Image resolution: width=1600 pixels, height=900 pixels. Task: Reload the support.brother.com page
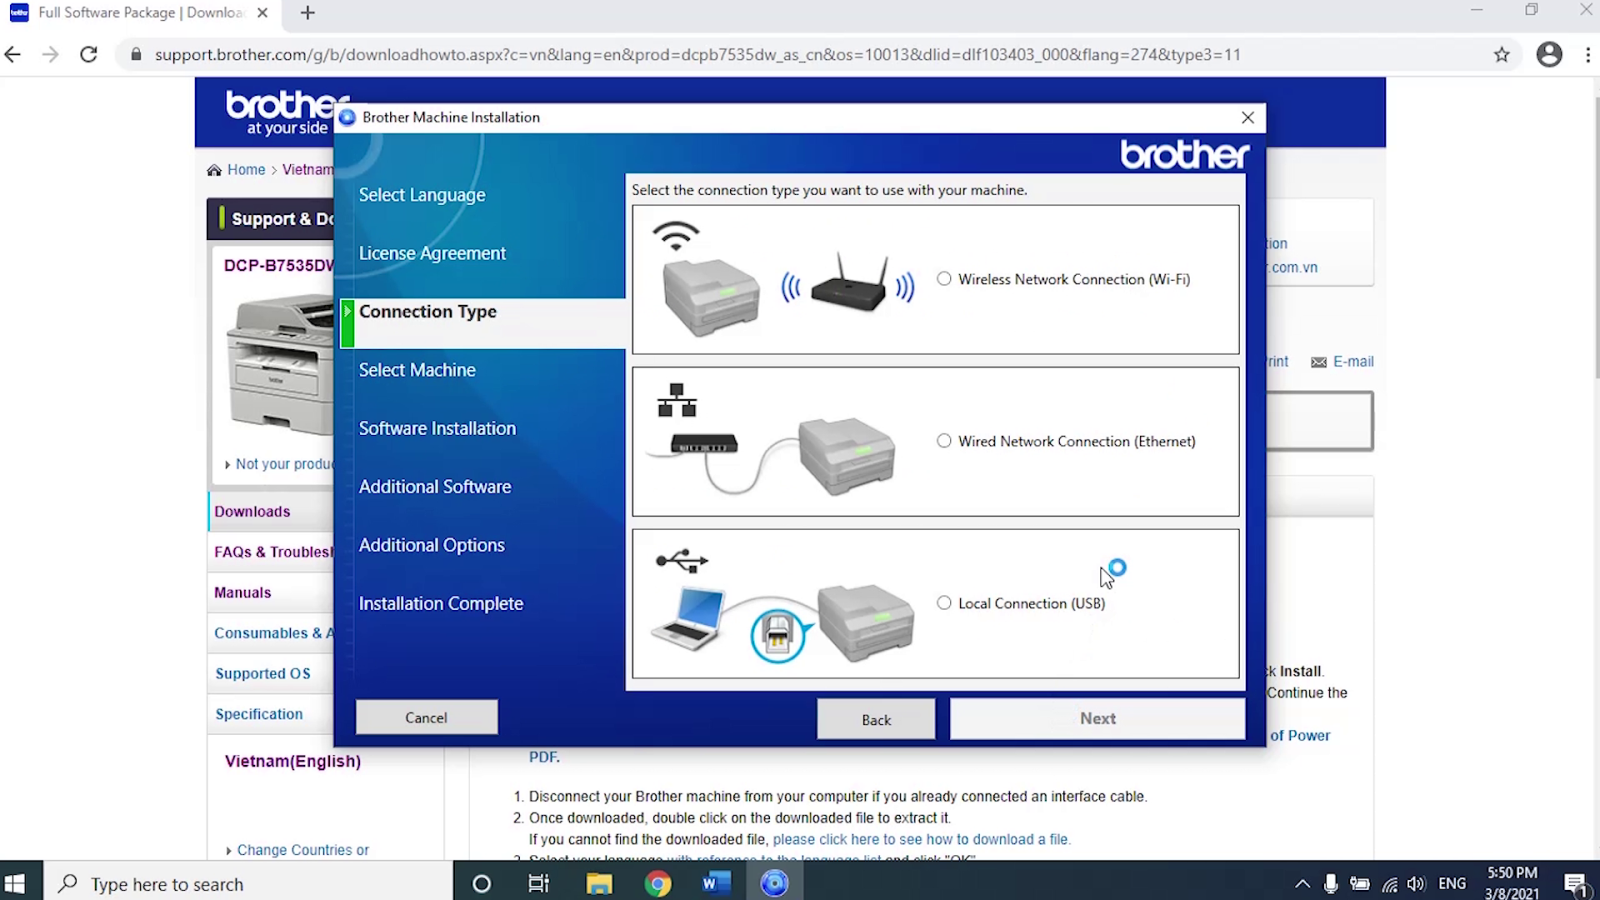point(88,55)
